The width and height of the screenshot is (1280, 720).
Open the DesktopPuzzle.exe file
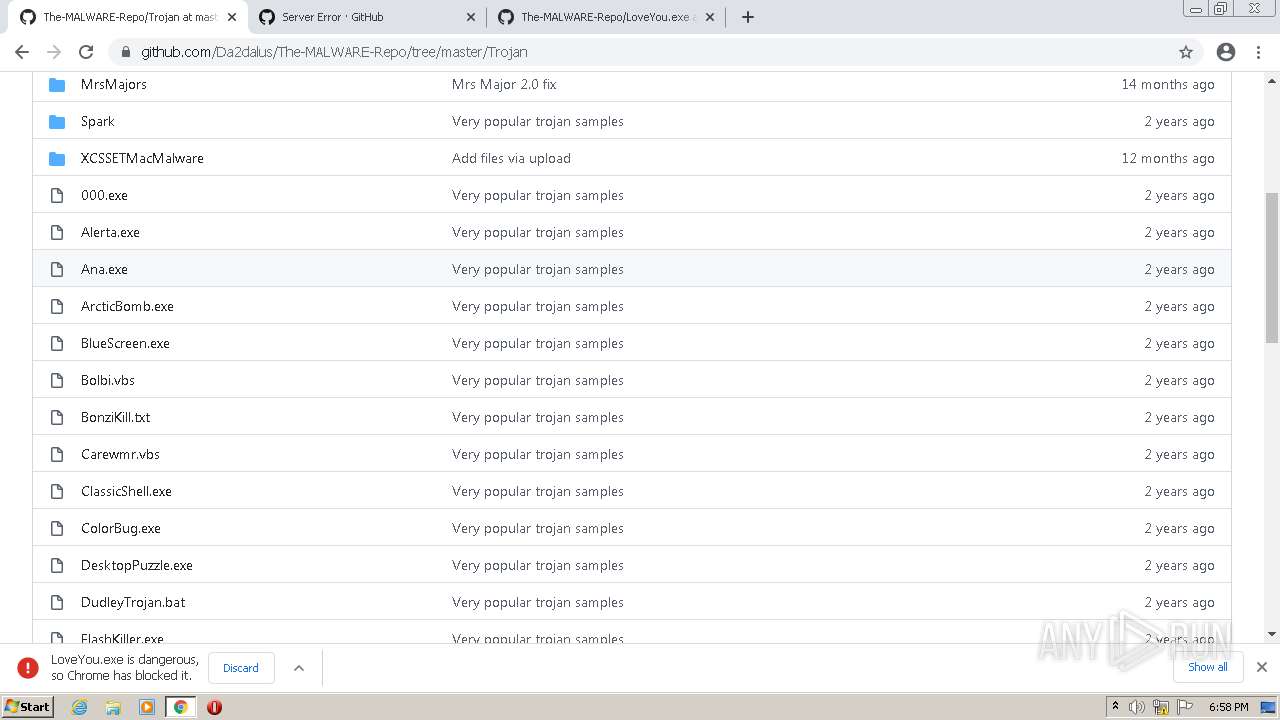click(137, 565)
